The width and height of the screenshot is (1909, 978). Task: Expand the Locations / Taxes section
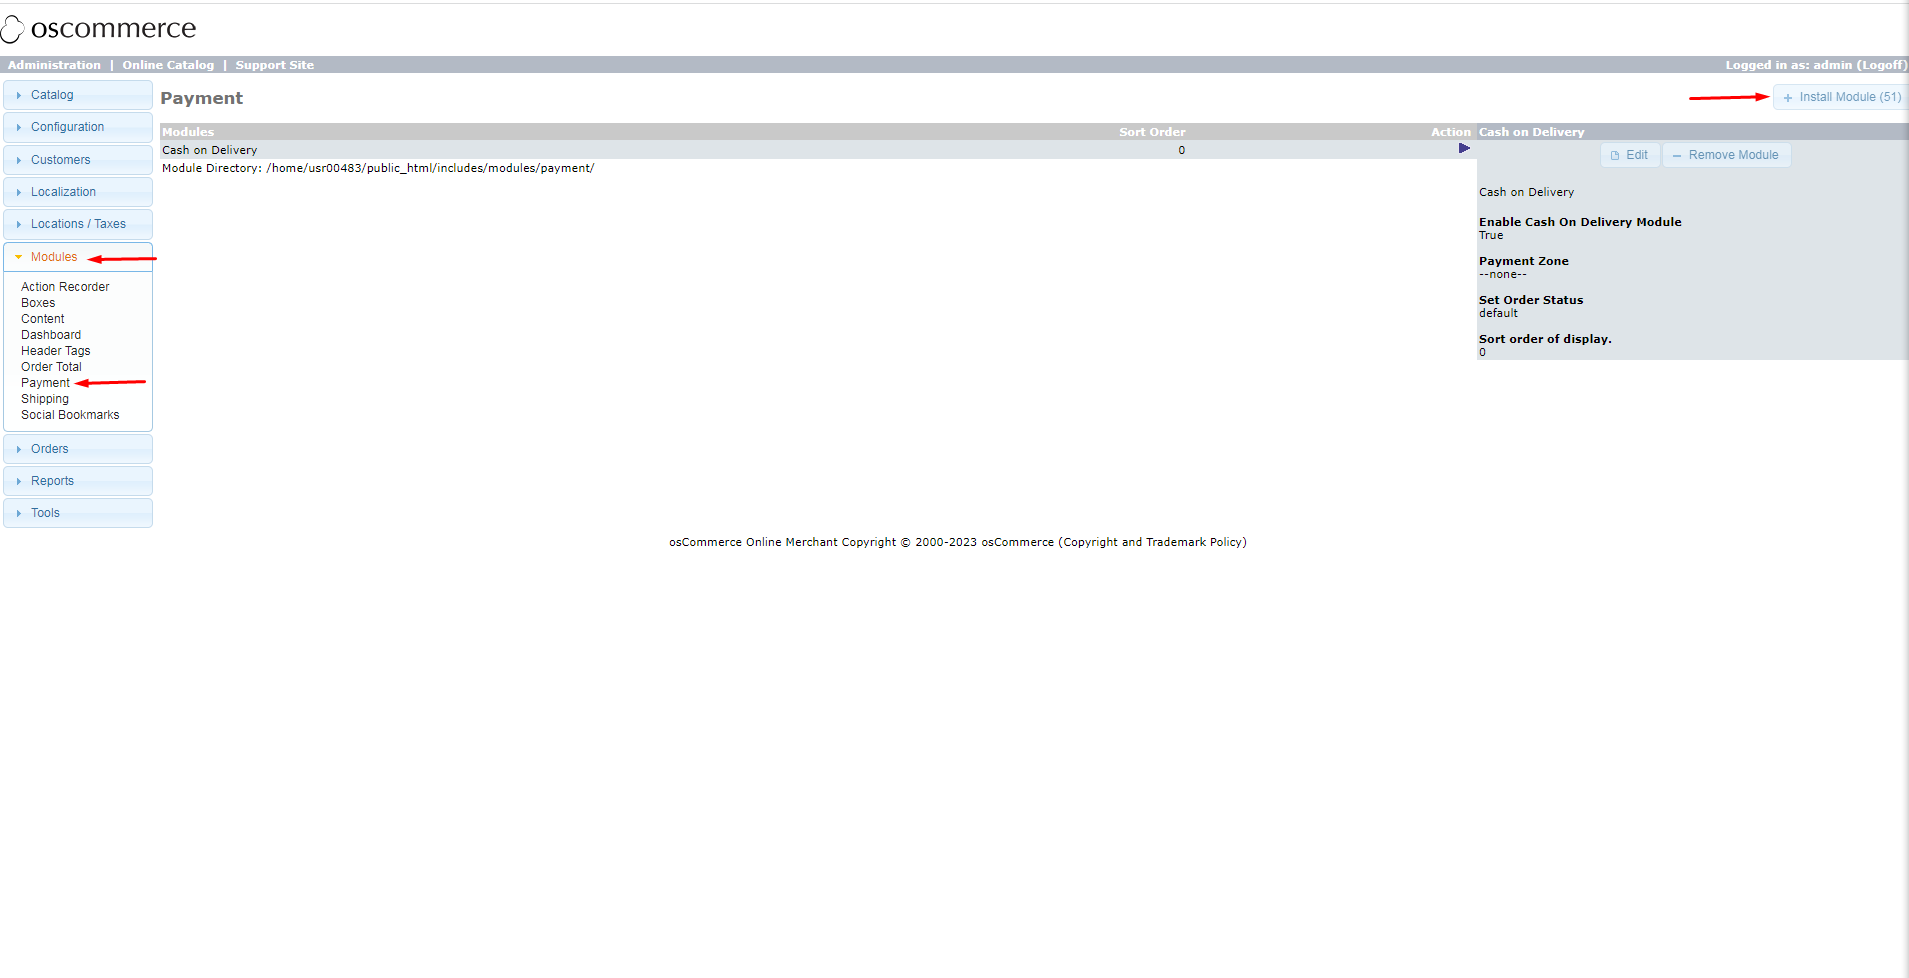(78, 224)
